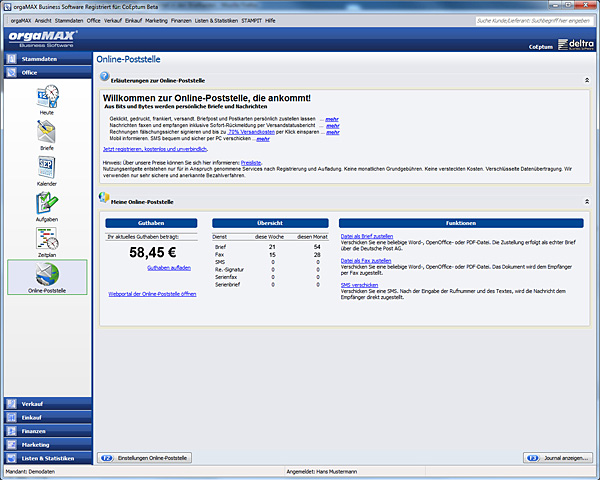Open the orgaMAX menu
Viewport: 600px width, 480px height.
coord(21,21)
